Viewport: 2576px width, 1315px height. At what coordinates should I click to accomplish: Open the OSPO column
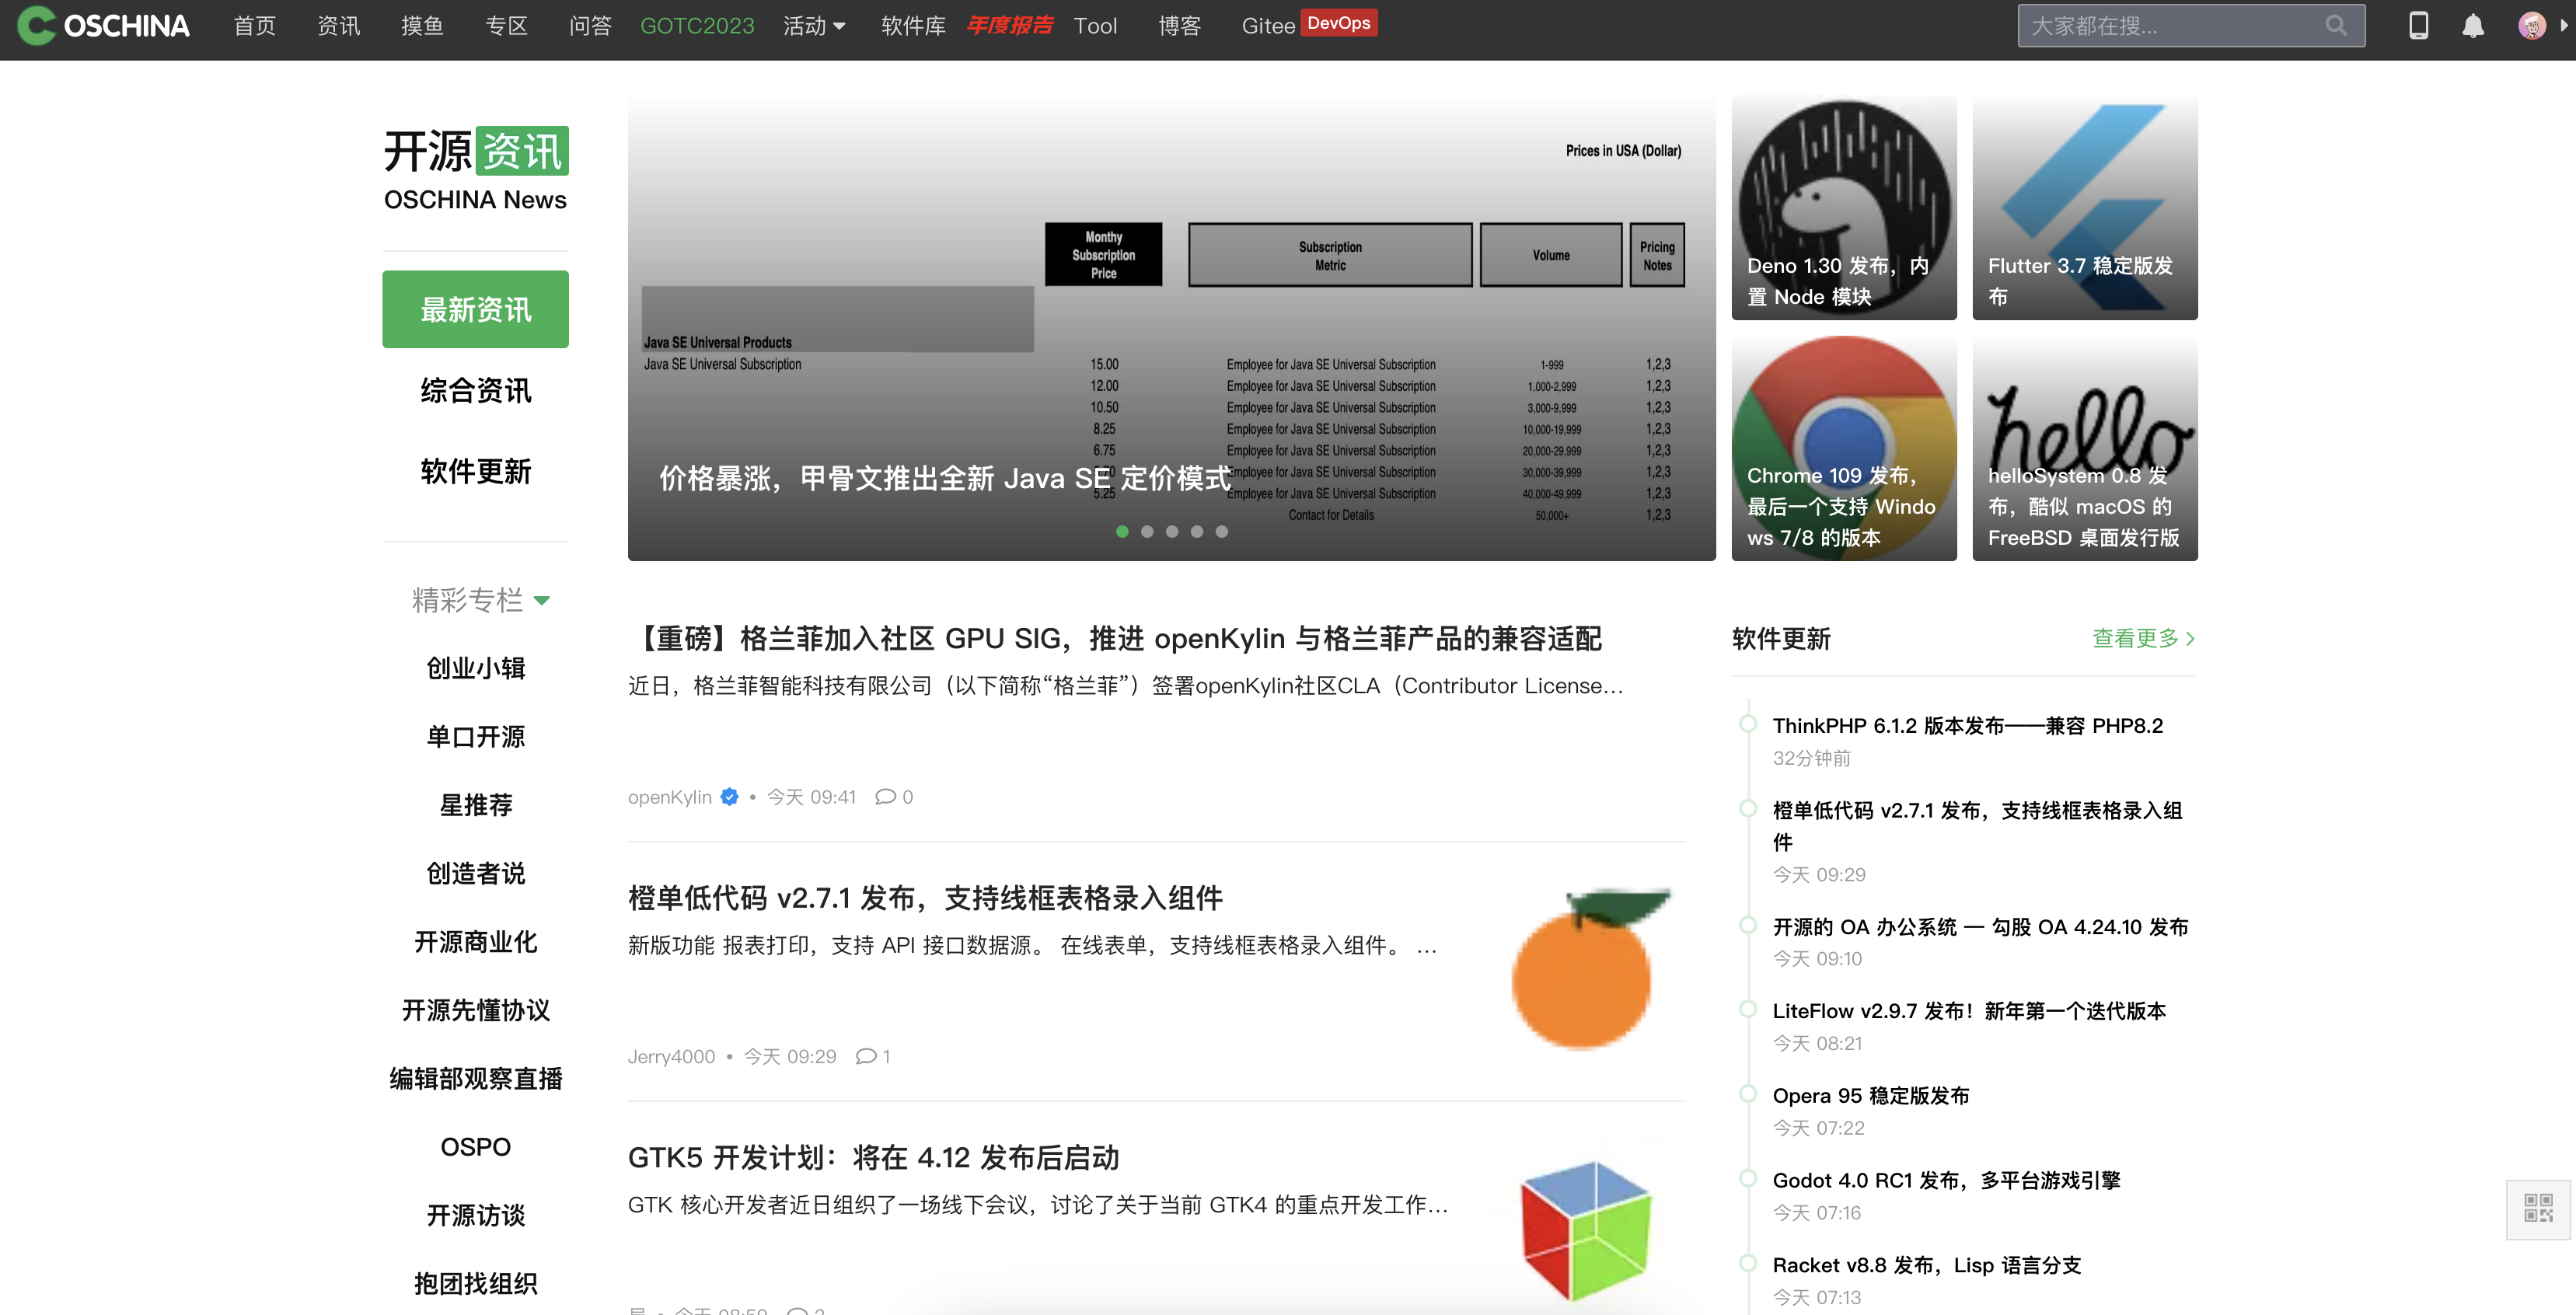[x=475, y=1147]
